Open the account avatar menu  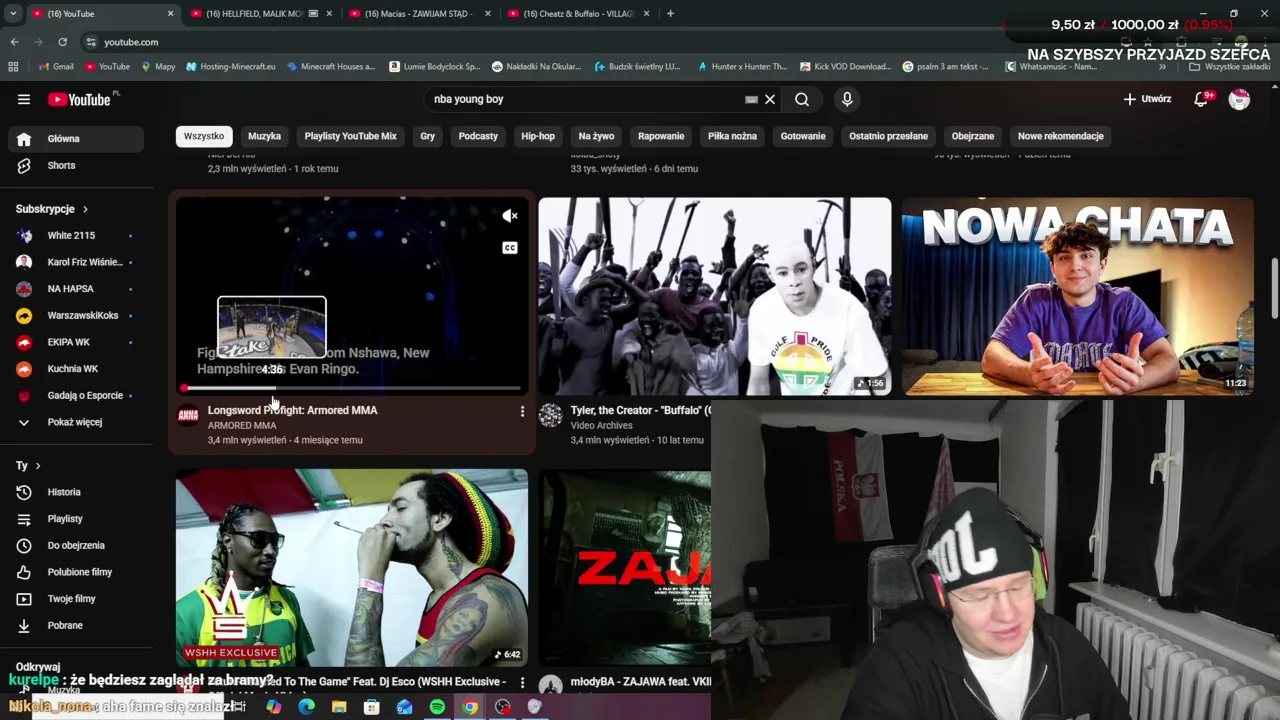click(x=1239, y=99)
